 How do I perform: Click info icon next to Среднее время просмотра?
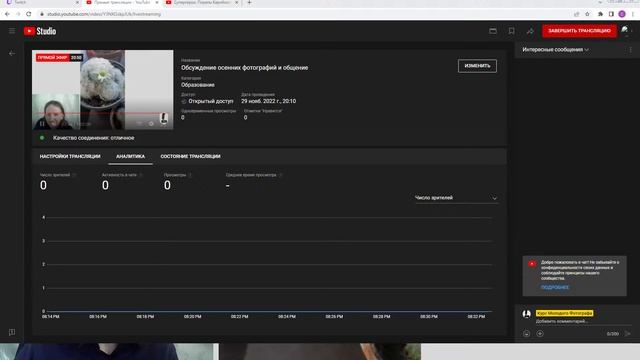point(280,175)
